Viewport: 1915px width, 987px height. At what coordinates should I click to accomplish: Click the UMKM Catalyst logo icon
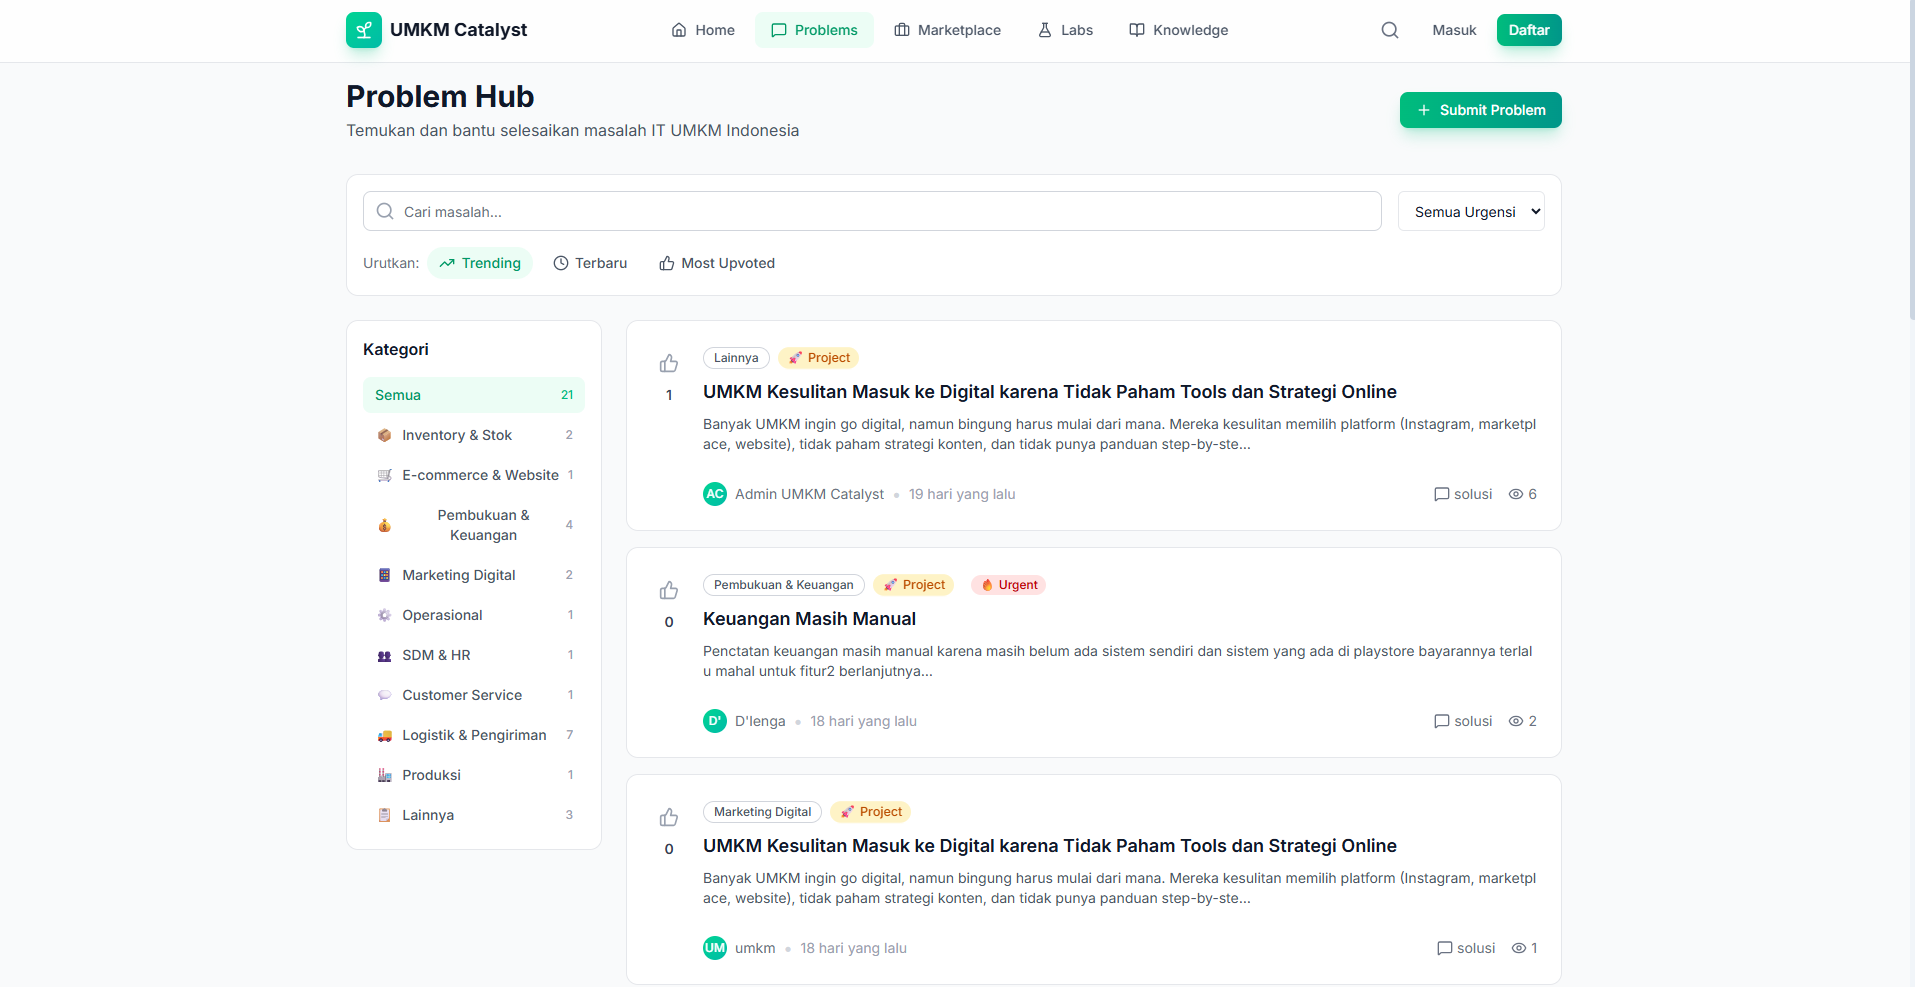(363, 30)
